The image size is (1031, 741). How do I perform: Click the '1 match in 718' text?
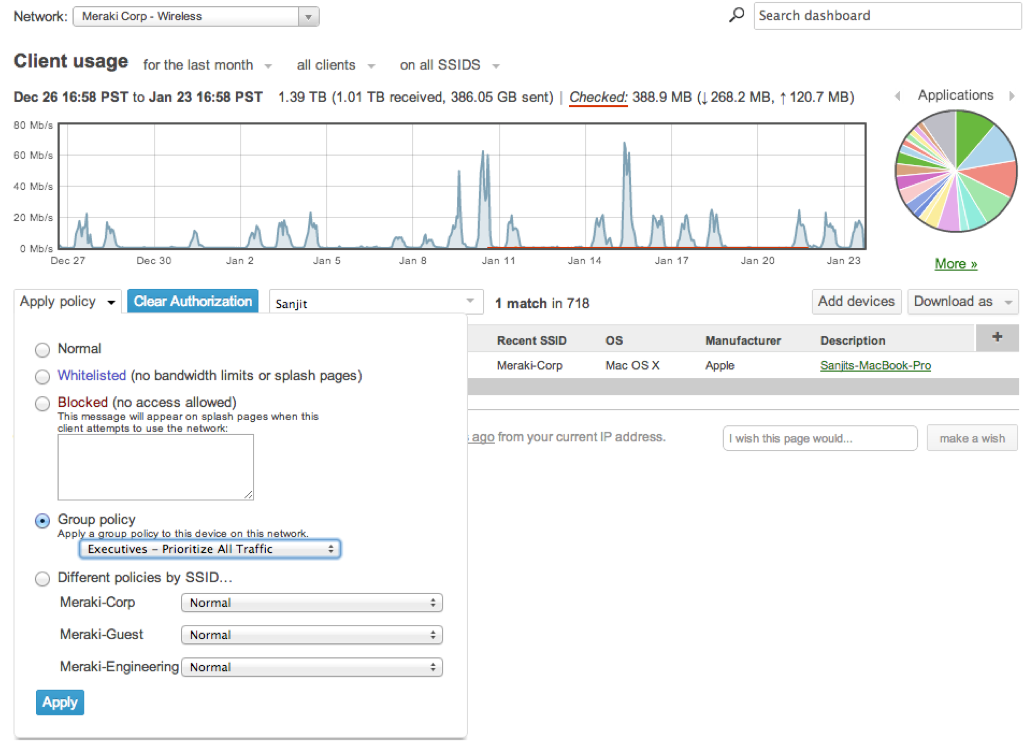pyautogui.click(x=542, y=303)
